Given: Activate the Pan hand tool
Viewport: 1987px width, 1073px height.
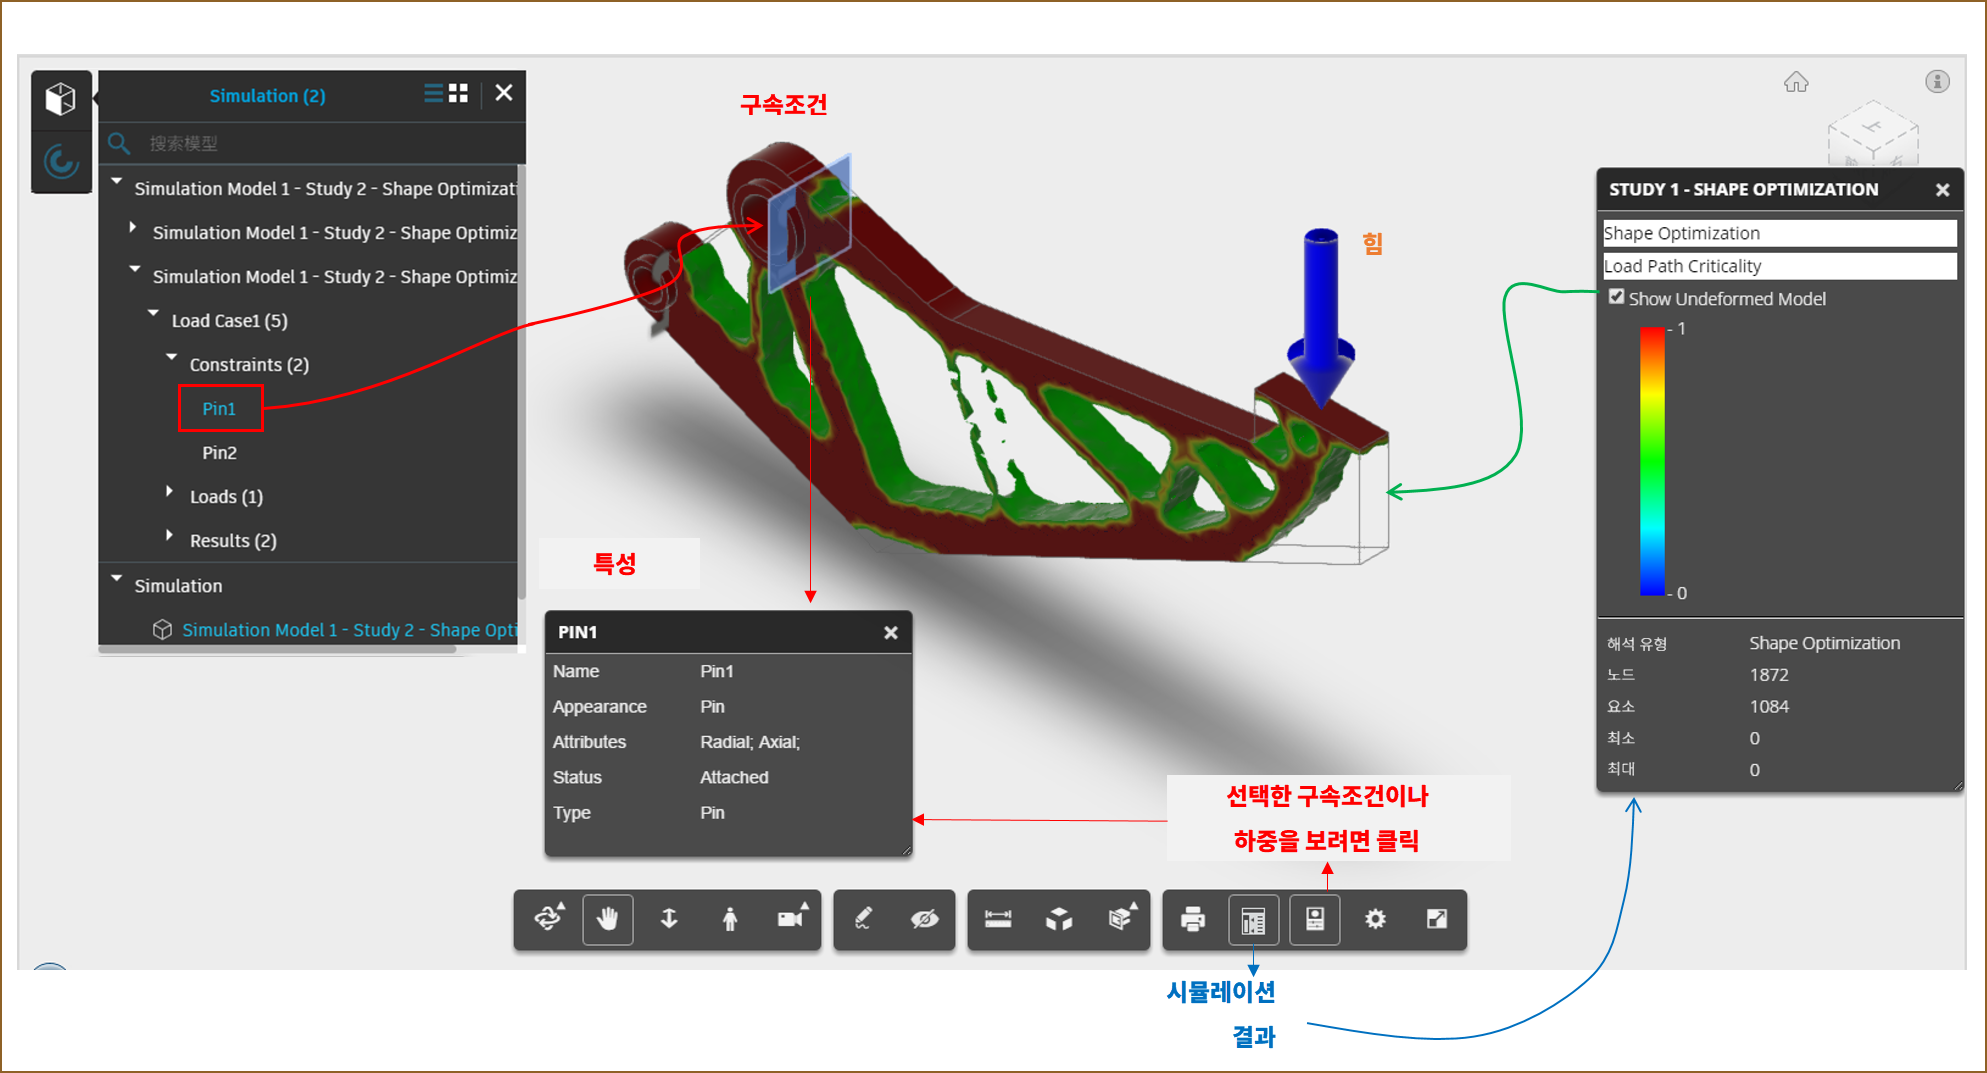Looking at the screenshot, I should [608, 918].
